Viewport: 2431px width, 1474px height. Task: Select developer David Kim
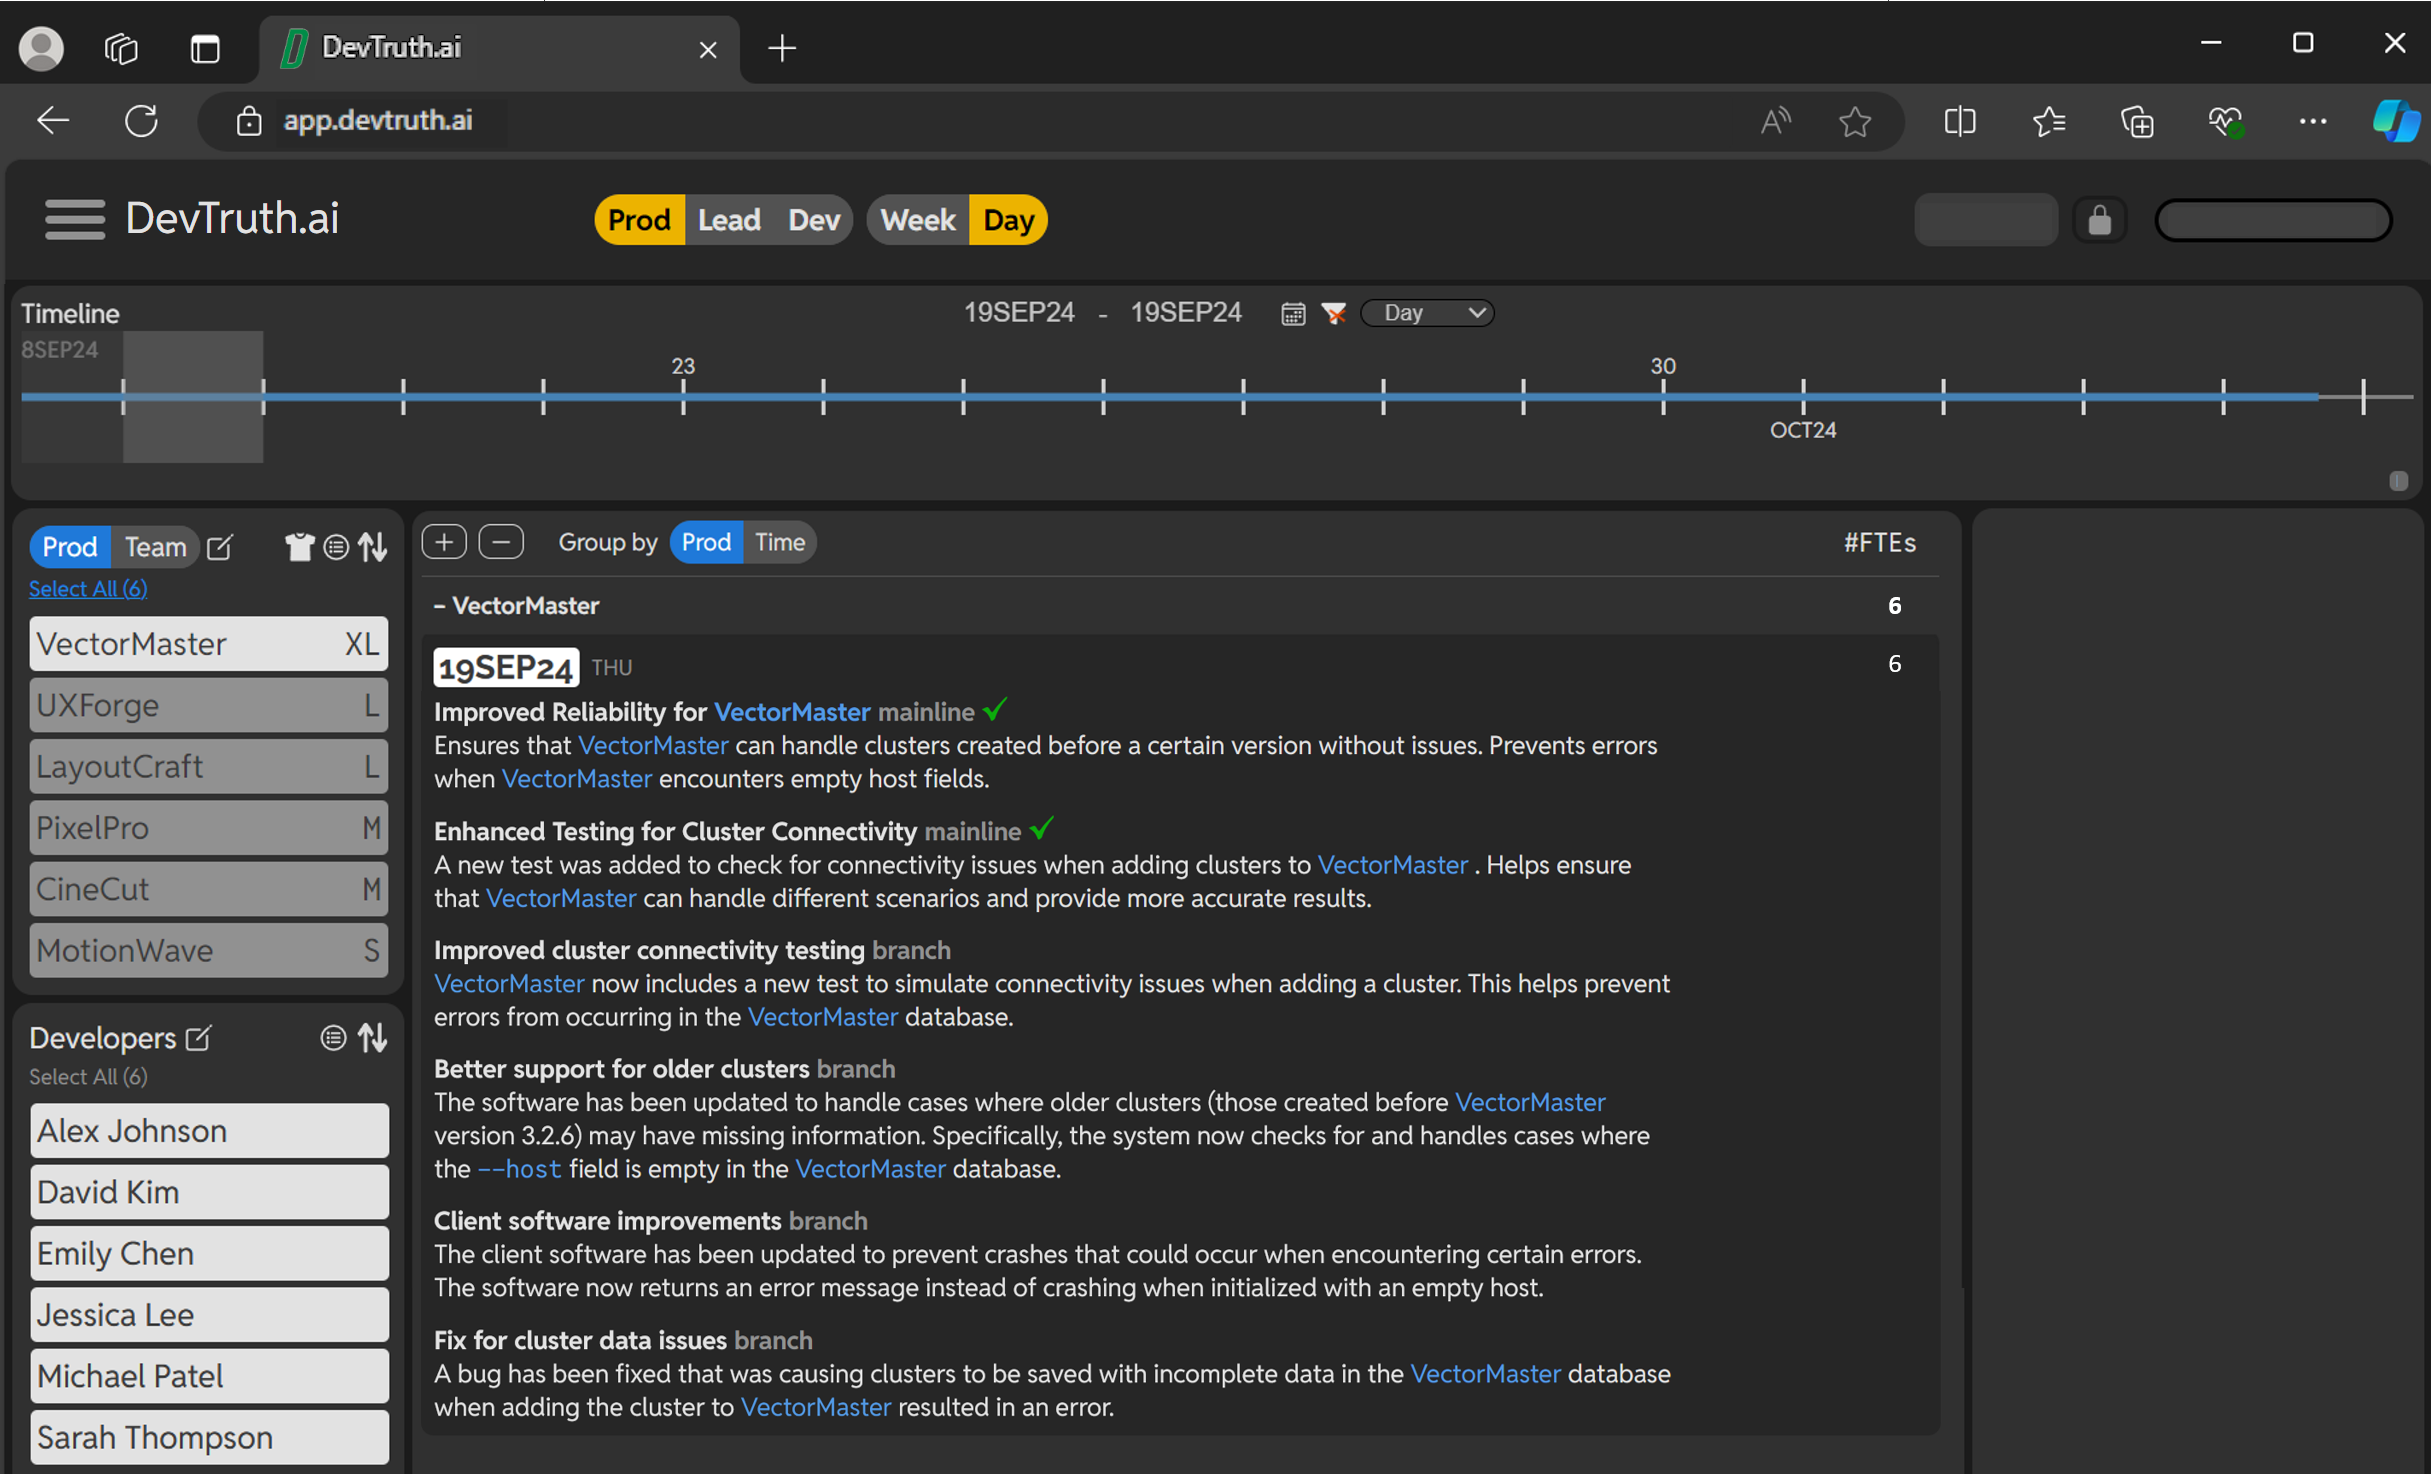tap(209, 1192)
